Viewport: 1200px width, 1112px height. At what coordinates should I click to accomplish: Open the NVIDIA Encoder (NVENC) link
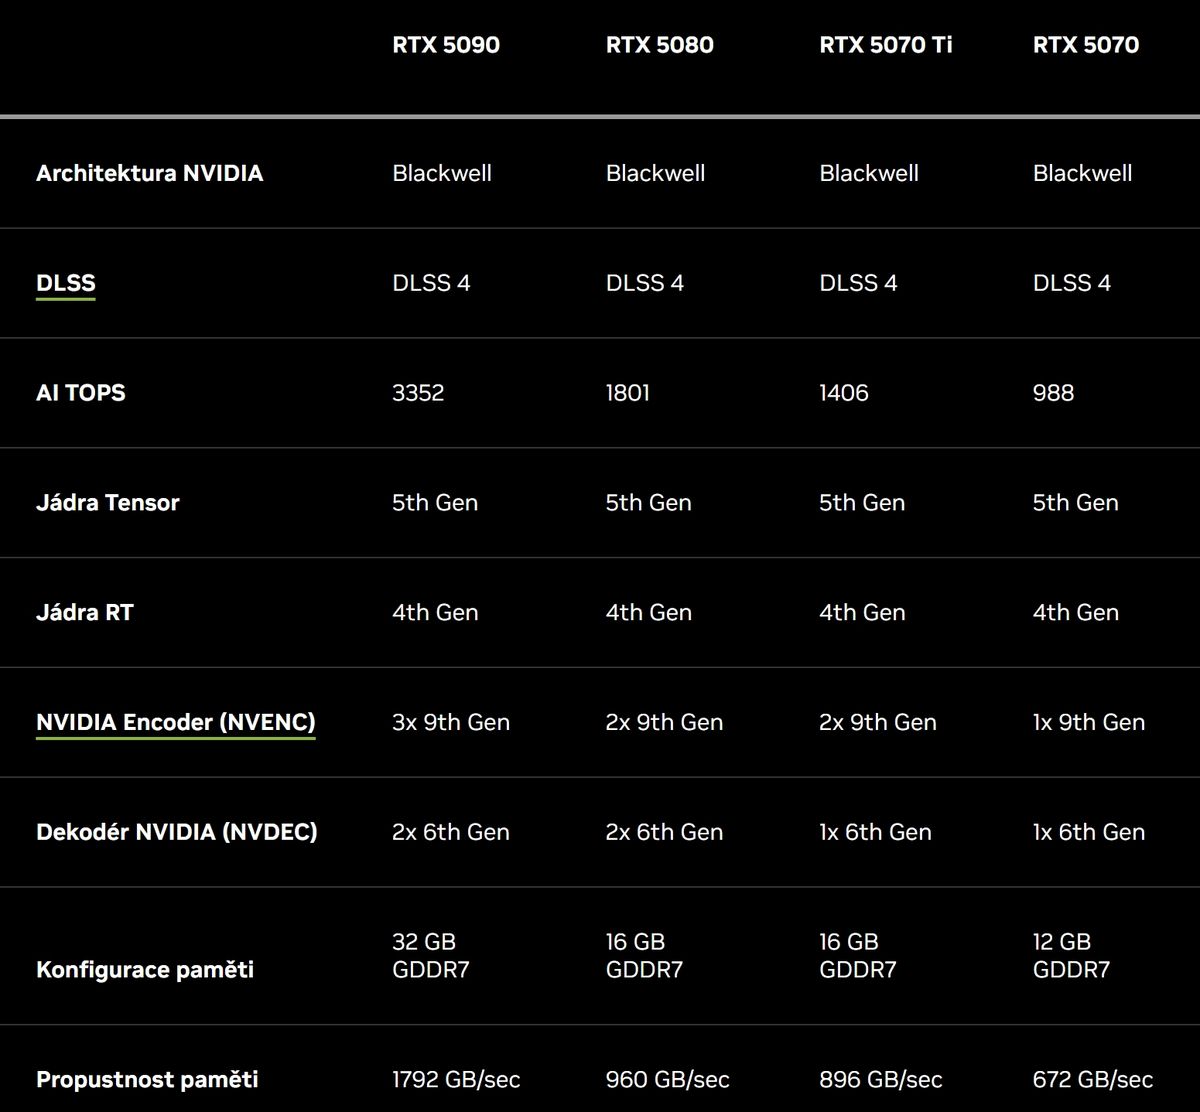point(176,722)
